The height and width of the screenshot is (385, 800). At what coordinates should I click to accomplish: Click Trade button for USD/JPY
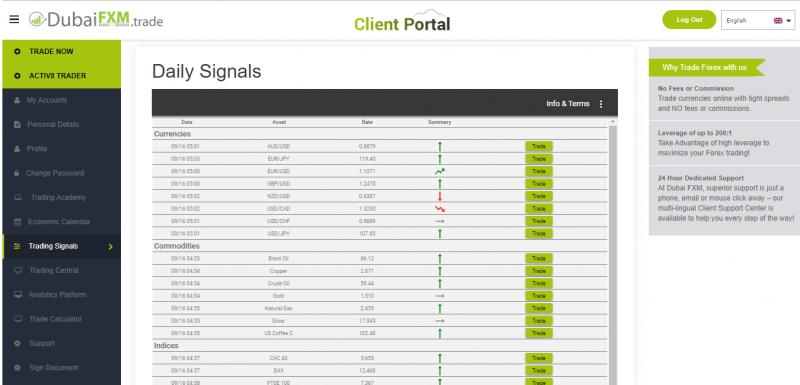coord(539,234)
